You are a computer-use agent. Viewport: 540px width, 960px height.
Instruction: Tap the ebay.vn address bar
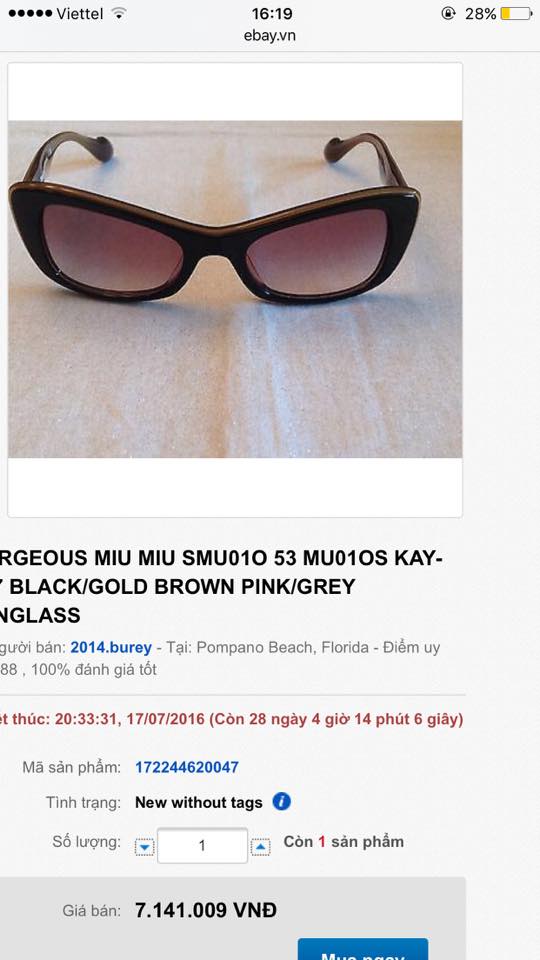tap(269, 36)
